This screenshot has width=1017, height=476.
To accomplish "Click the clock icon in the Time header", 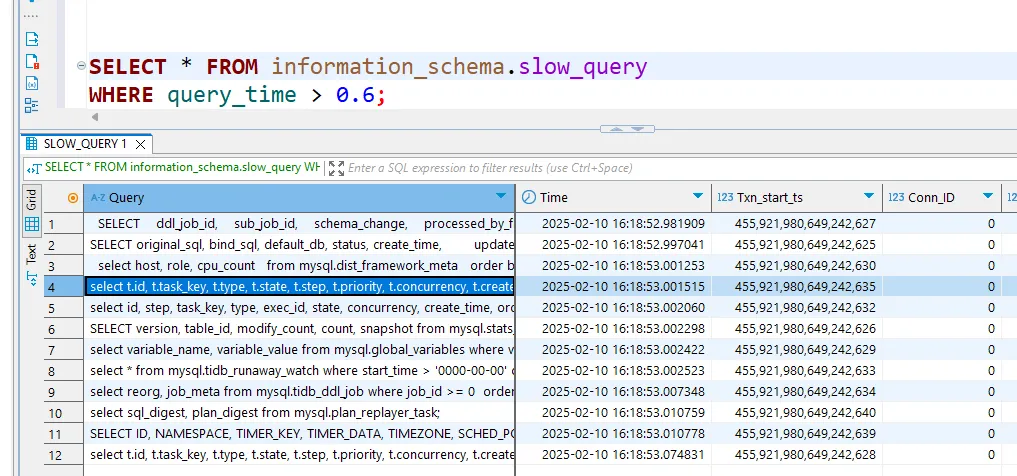I will coord(529,197).
